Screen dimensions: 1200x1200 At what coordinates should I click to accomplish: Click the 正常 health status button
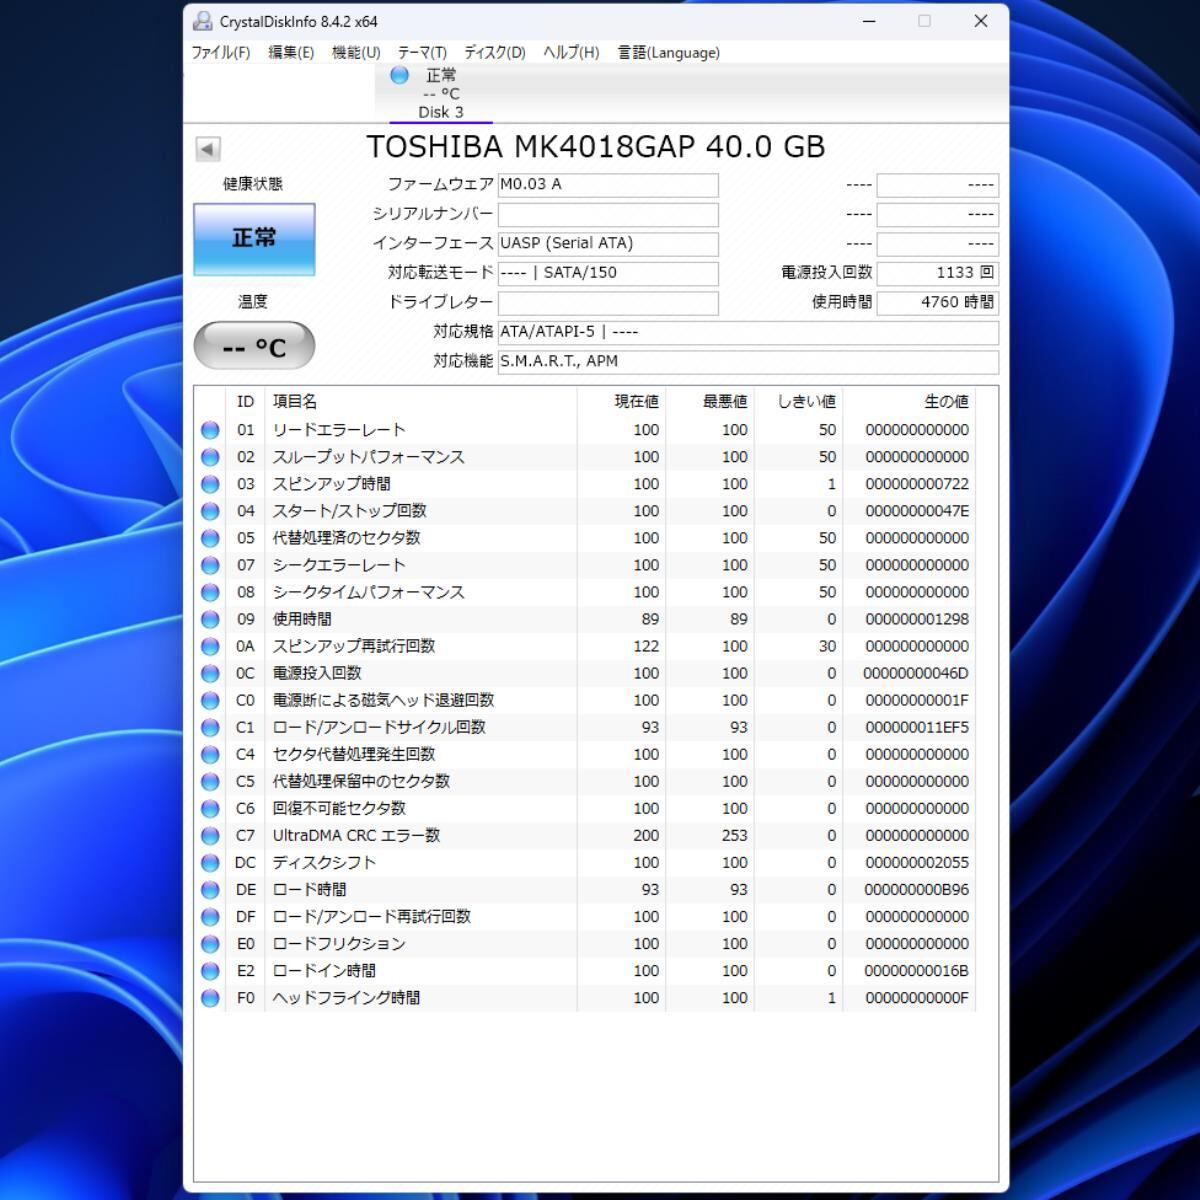254,239
